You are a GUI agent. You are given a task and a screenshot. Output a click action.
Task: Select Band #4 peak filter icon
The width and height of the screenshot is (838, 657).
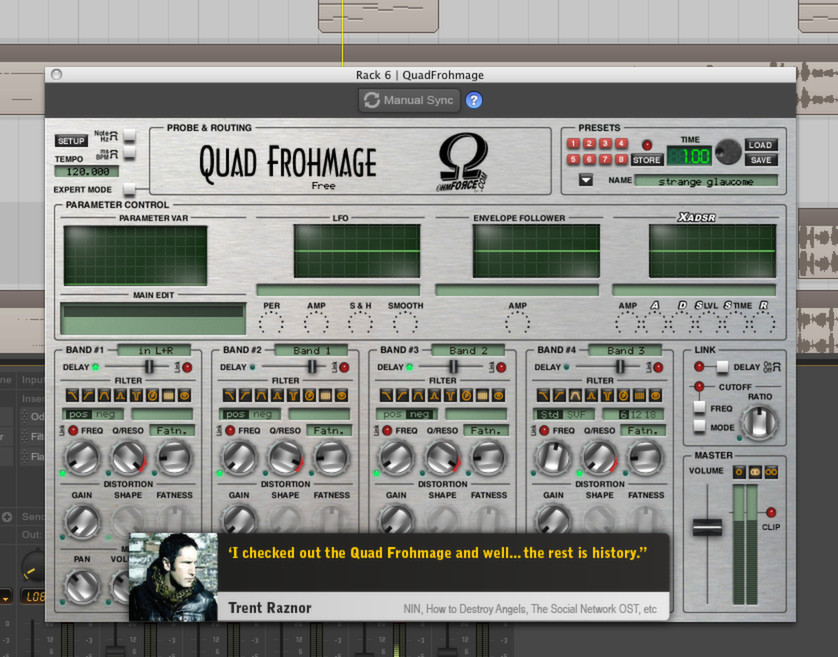click(592, 395)
